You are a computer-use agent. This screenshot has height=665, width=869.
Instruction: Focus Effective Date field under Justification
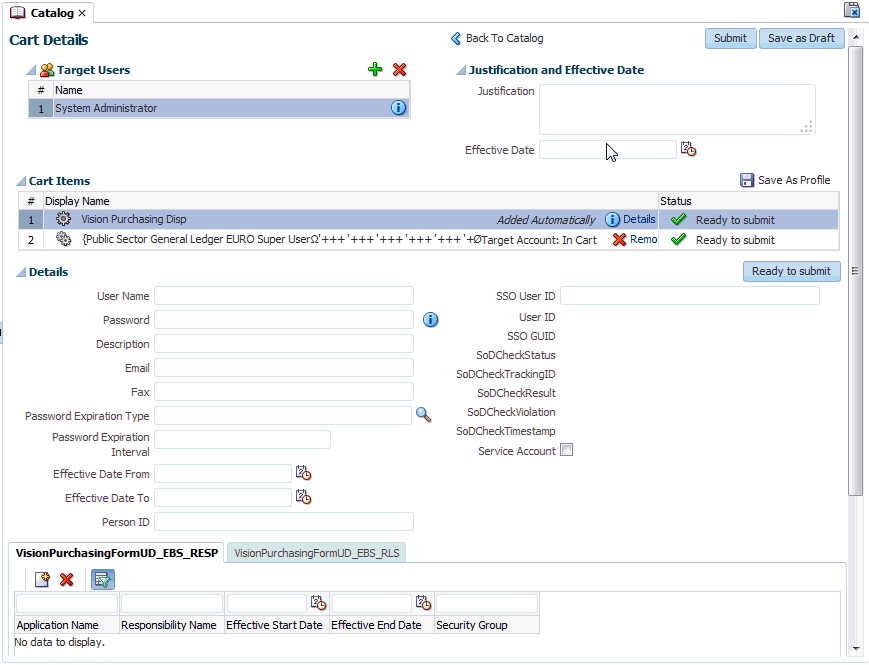(607, 150)
